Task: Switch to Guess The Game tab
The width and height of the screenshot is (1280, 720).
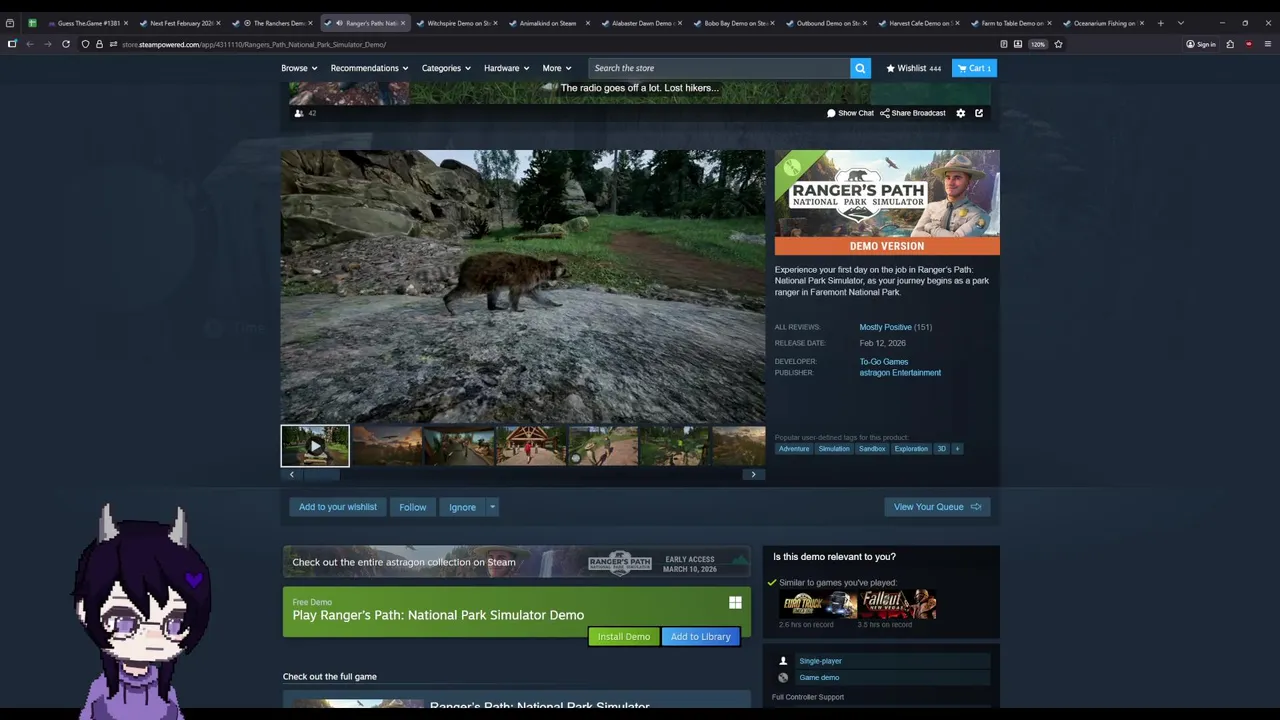Action: pos(87,23)
